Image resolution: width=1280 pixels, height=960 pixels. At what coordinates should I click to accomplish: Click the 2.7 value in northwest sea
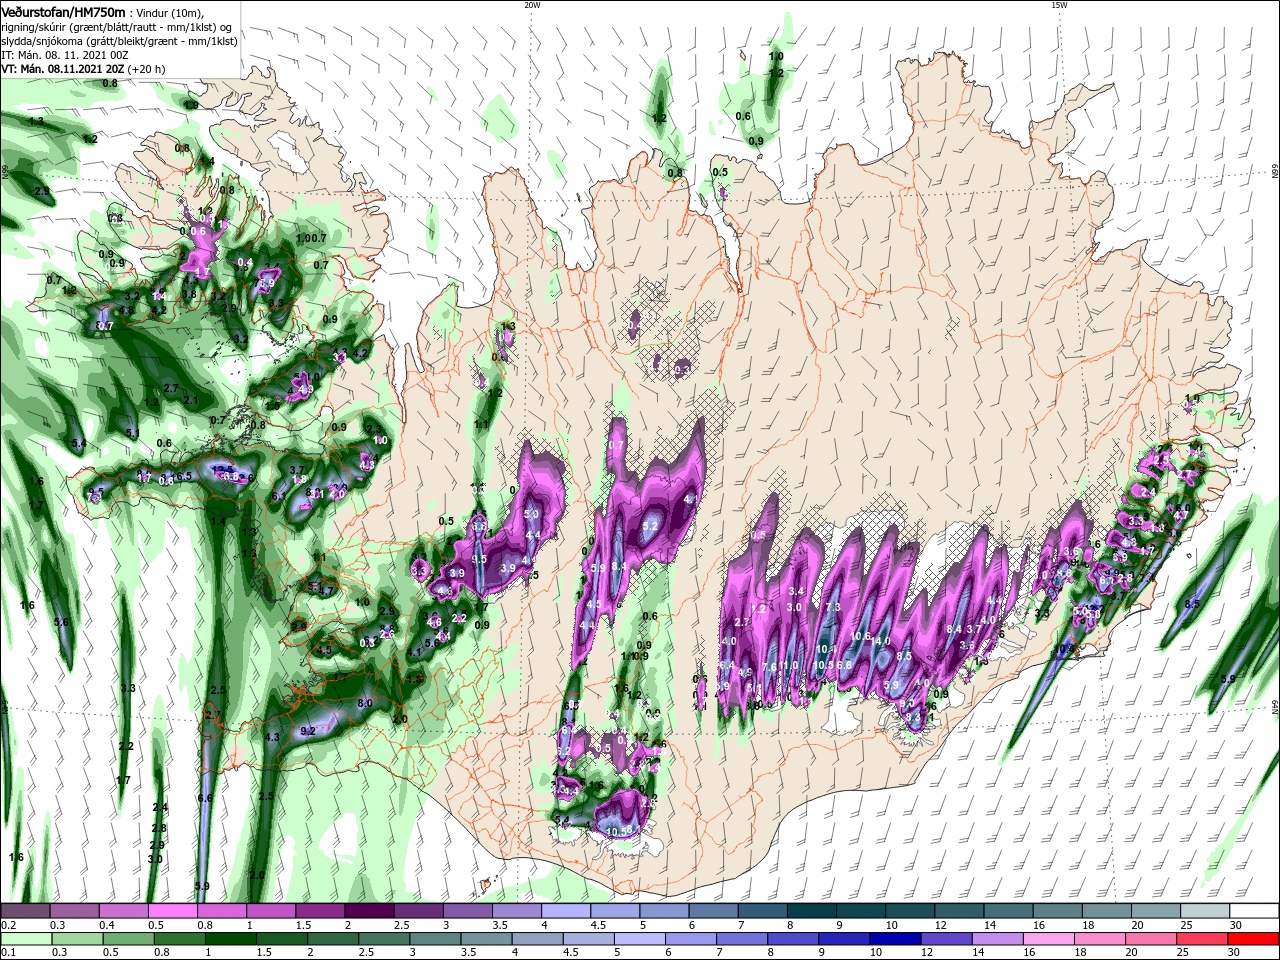(x=171, y=388)
